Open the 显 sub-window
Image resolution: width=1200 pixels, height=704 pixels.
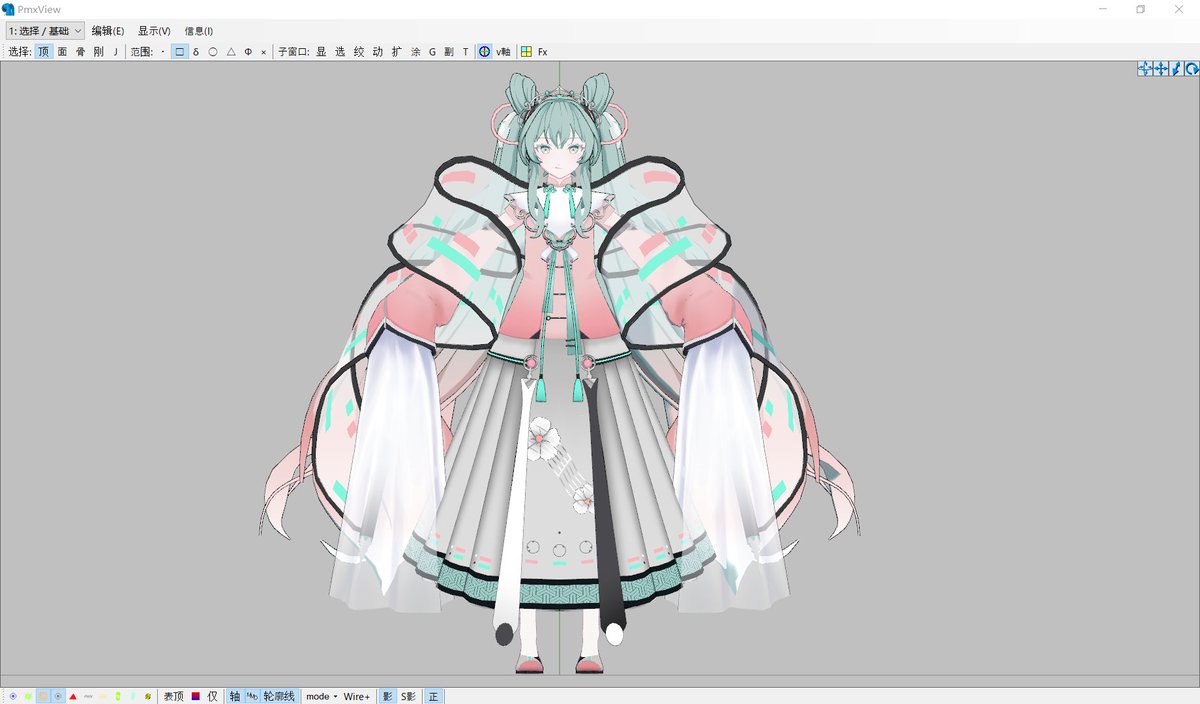[321, 51]
